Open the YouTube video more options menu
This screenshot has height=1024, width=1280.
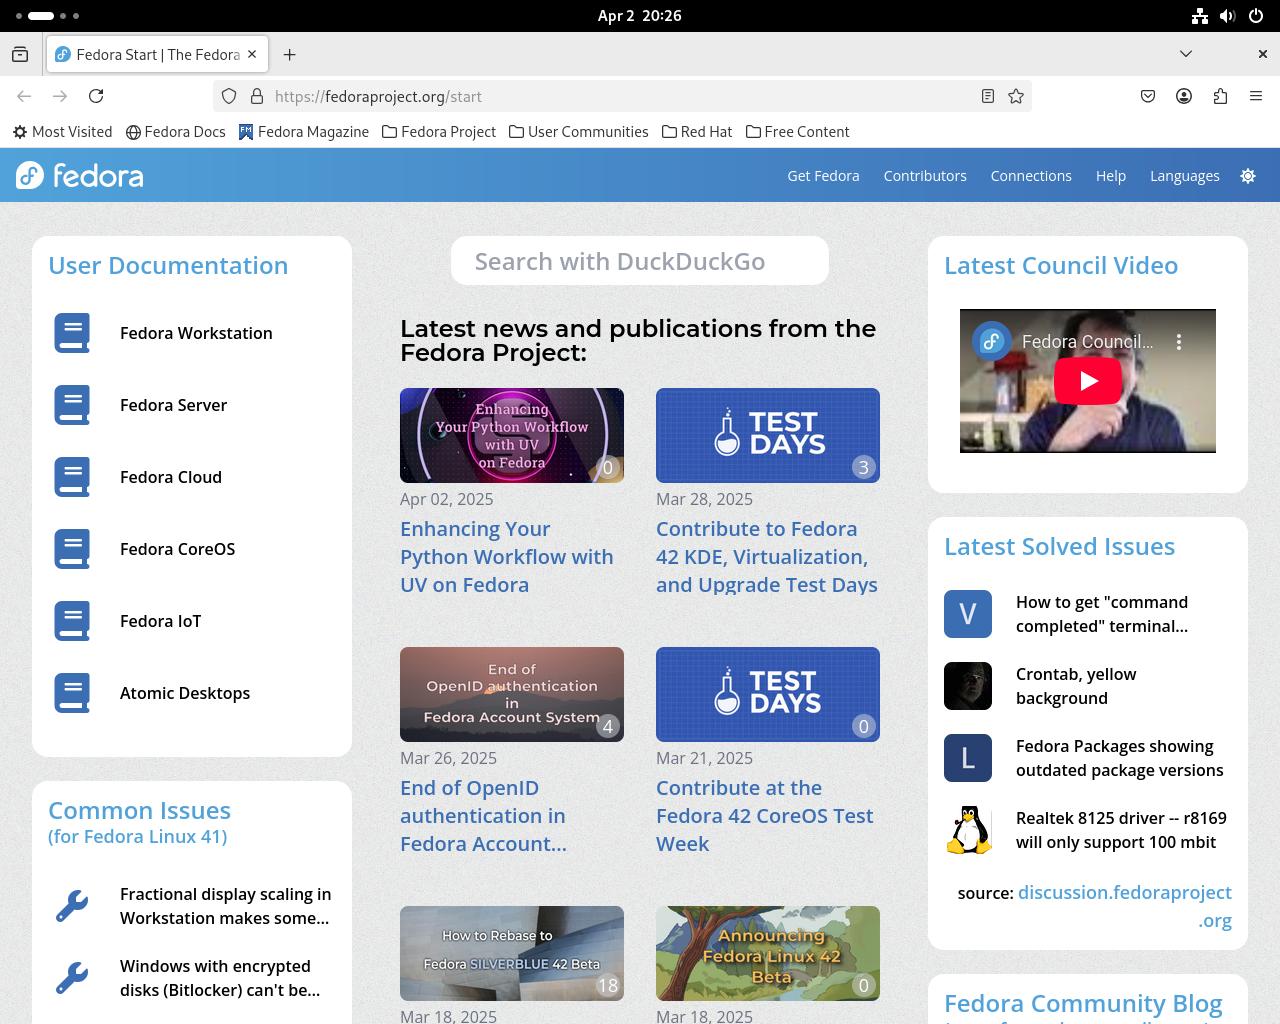click(1179, 342)
